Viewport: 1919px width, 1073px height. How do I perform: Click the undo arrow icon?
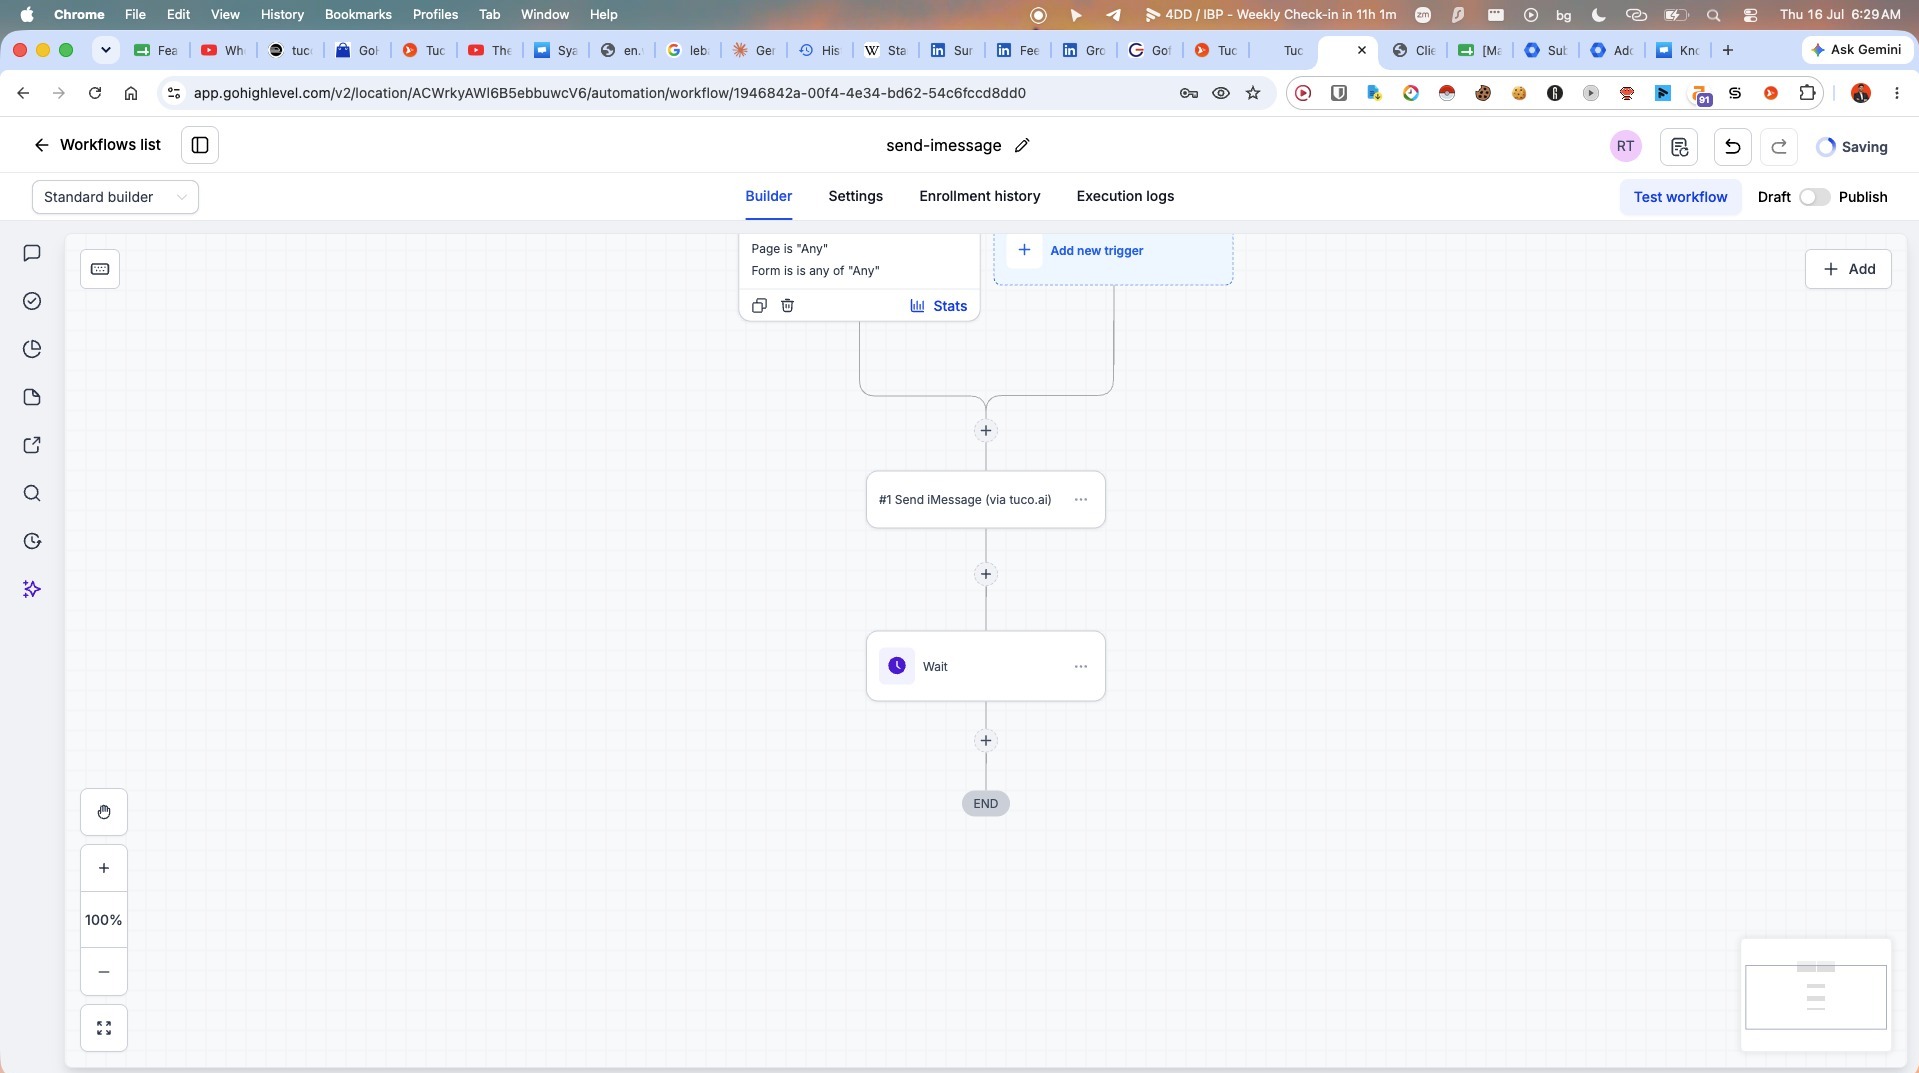tap(1732, 146)
